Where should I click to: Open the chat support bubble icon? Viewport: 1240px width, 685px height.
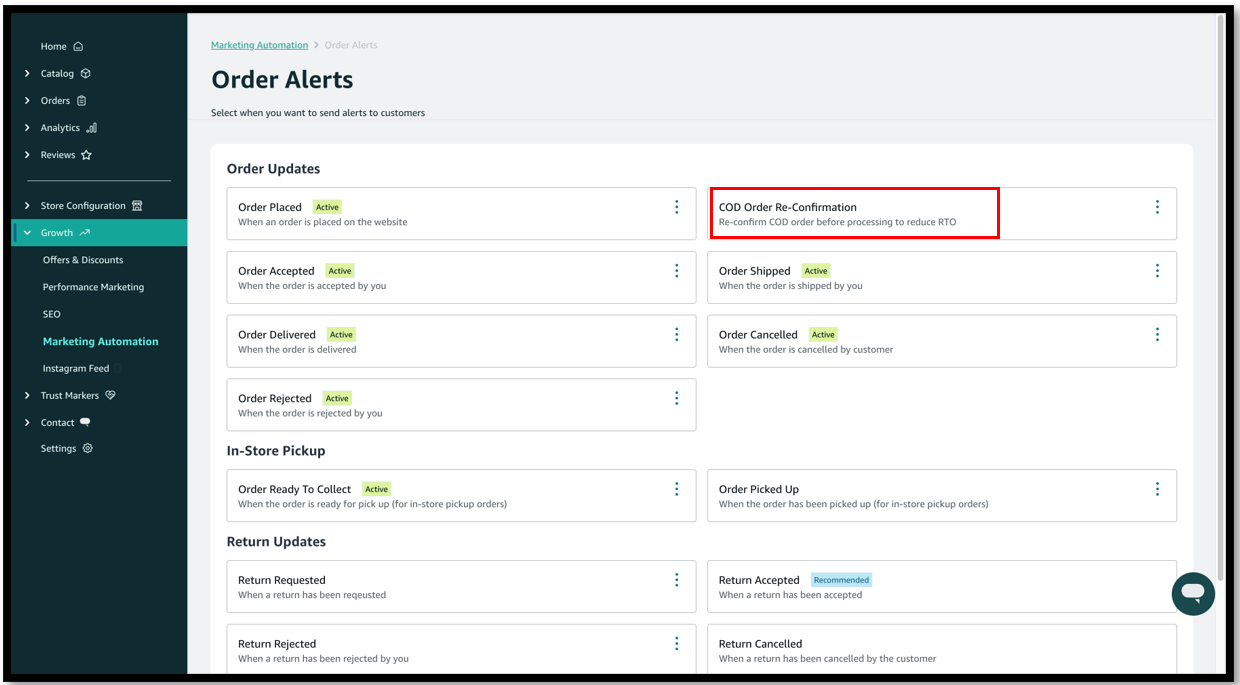1192,593
